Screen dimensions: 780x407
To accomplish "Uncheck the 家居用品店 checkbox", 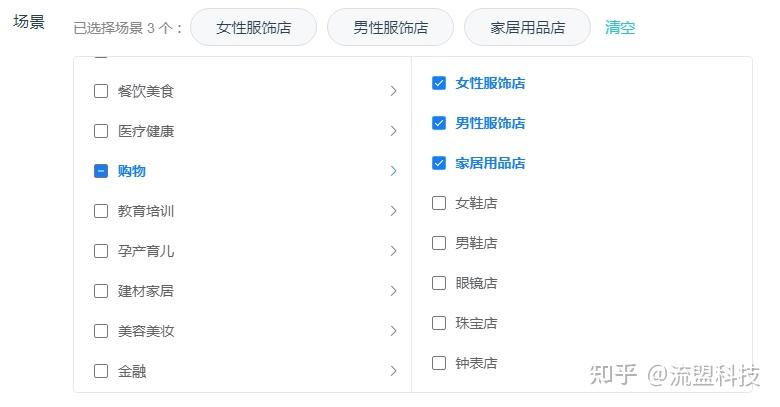I will (x=439, y=163).
